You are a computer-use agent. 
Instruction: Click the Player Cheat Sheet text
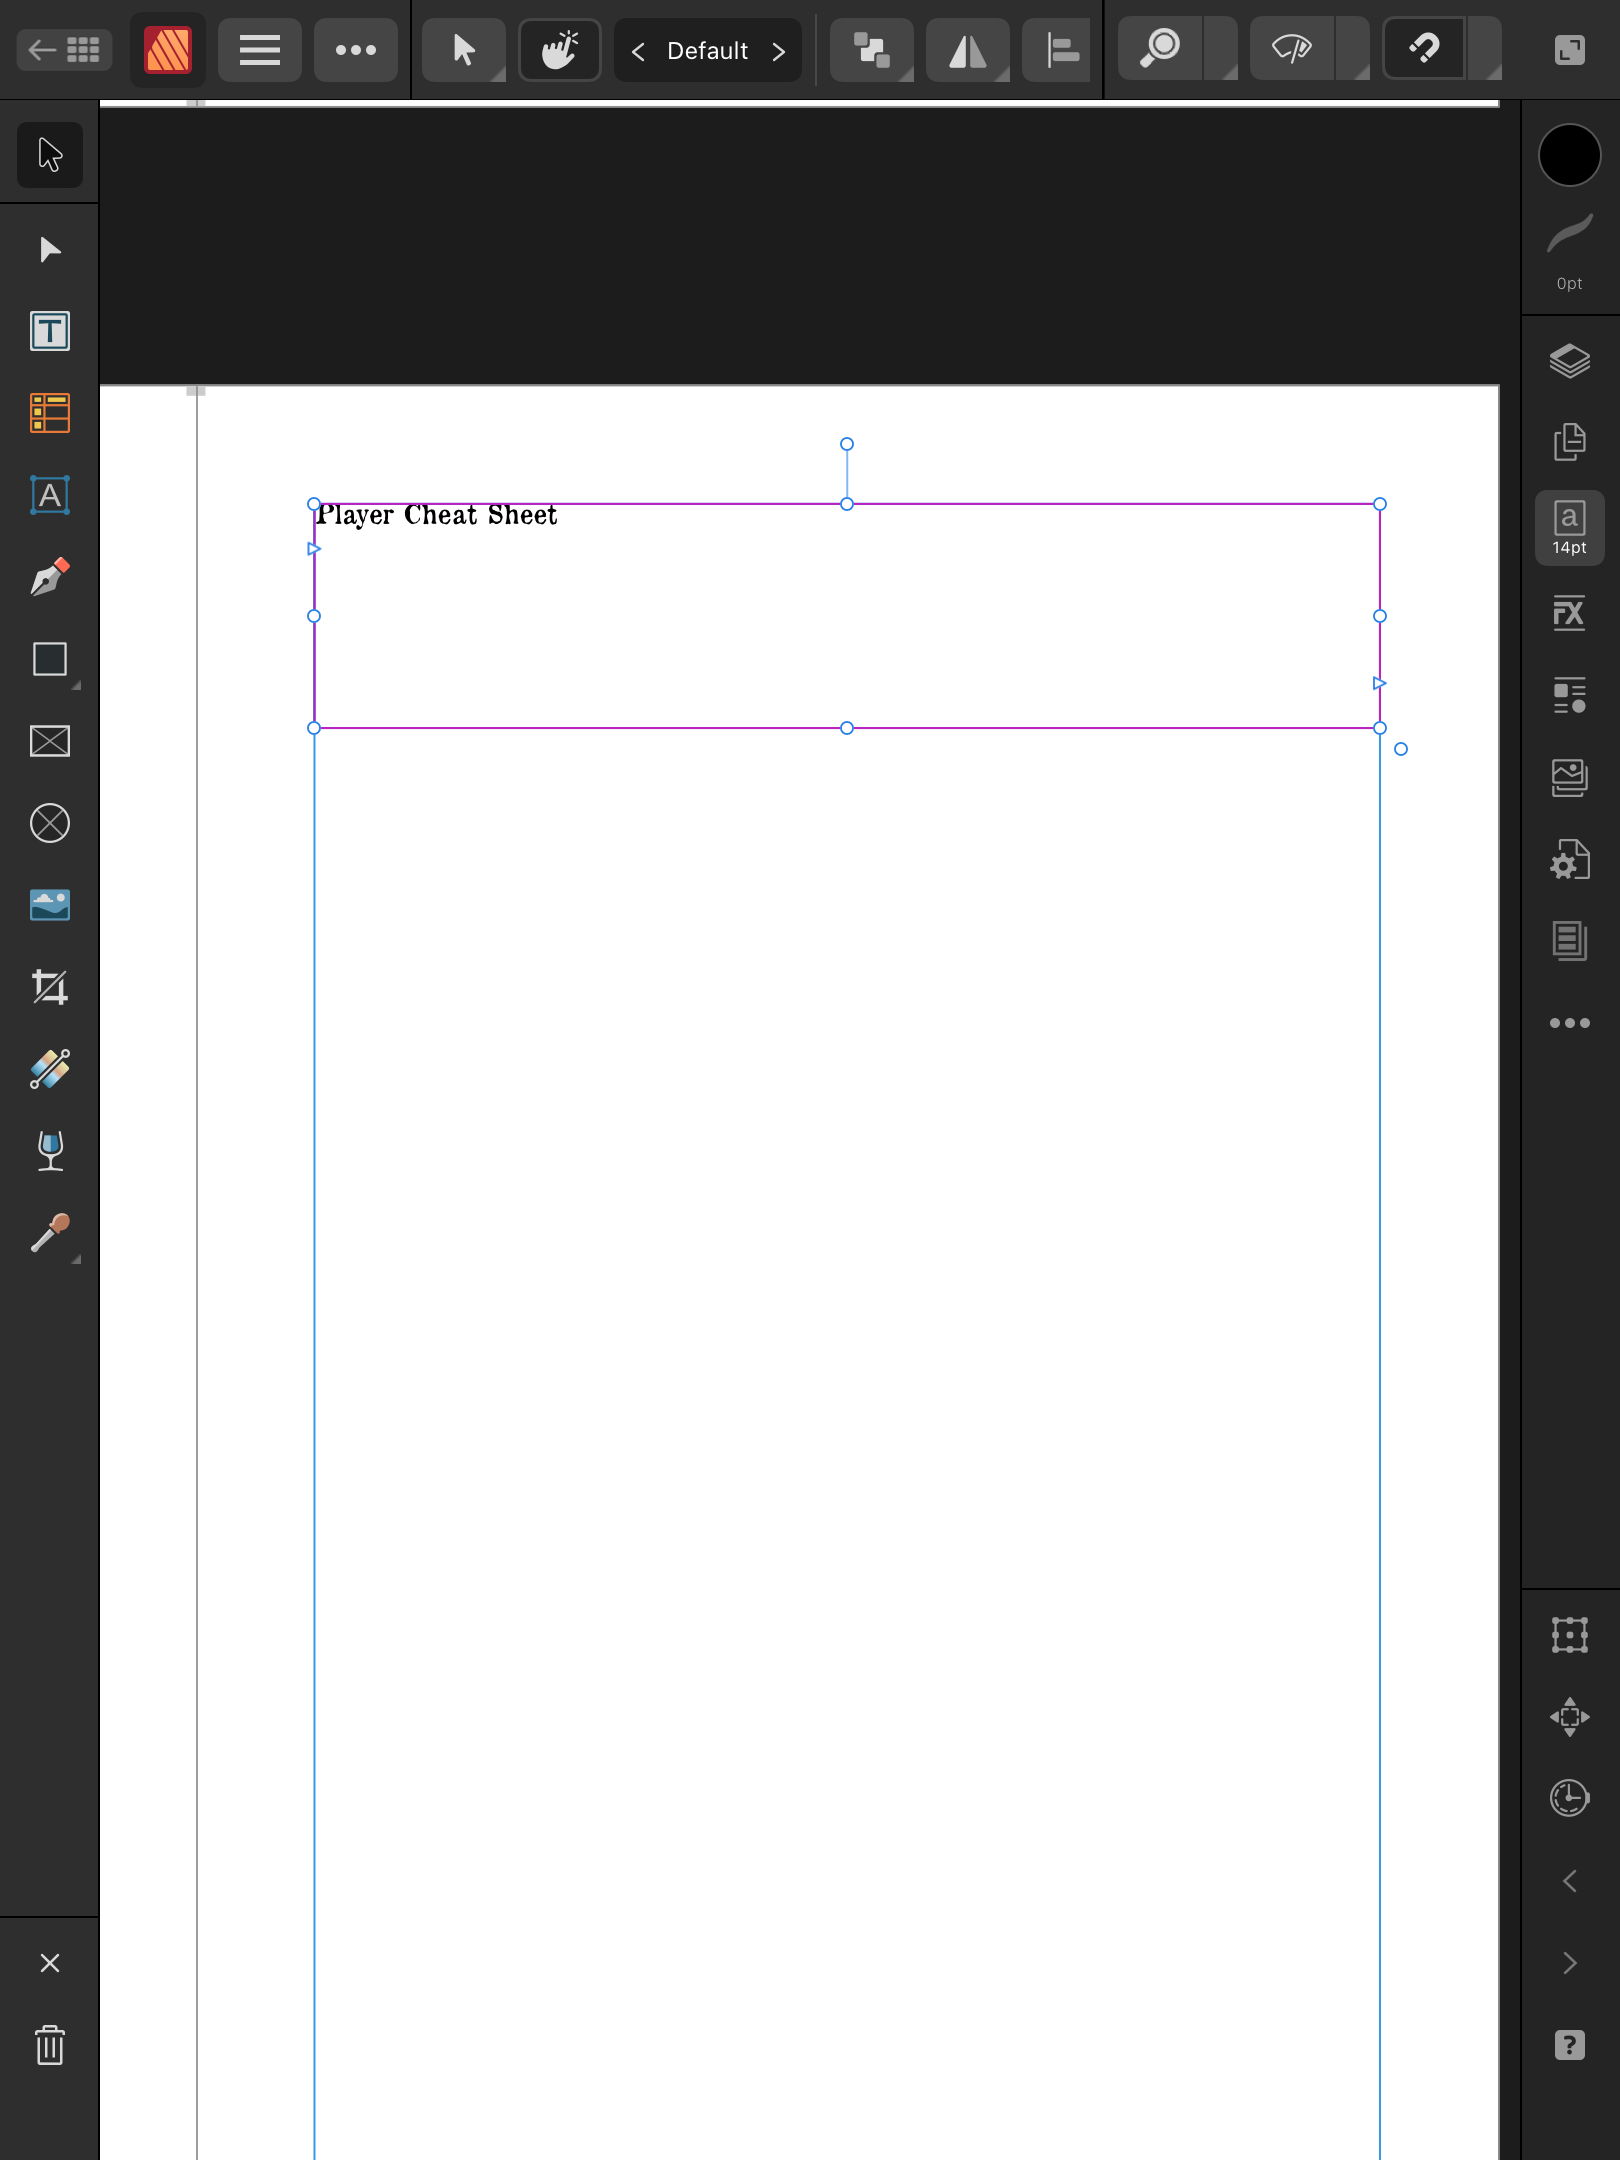(x=437, y=515)
